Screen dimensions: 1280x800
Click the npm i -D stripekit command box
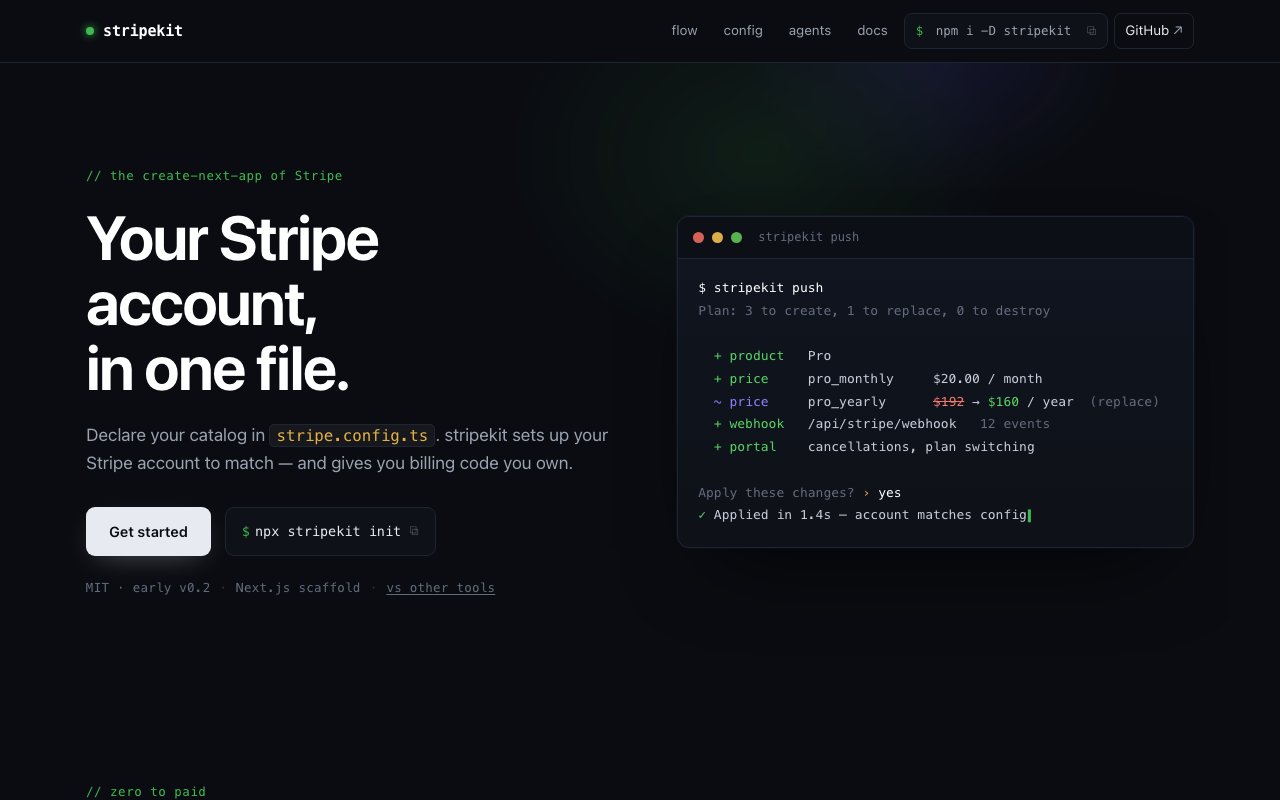click(x=1005, y=31)
